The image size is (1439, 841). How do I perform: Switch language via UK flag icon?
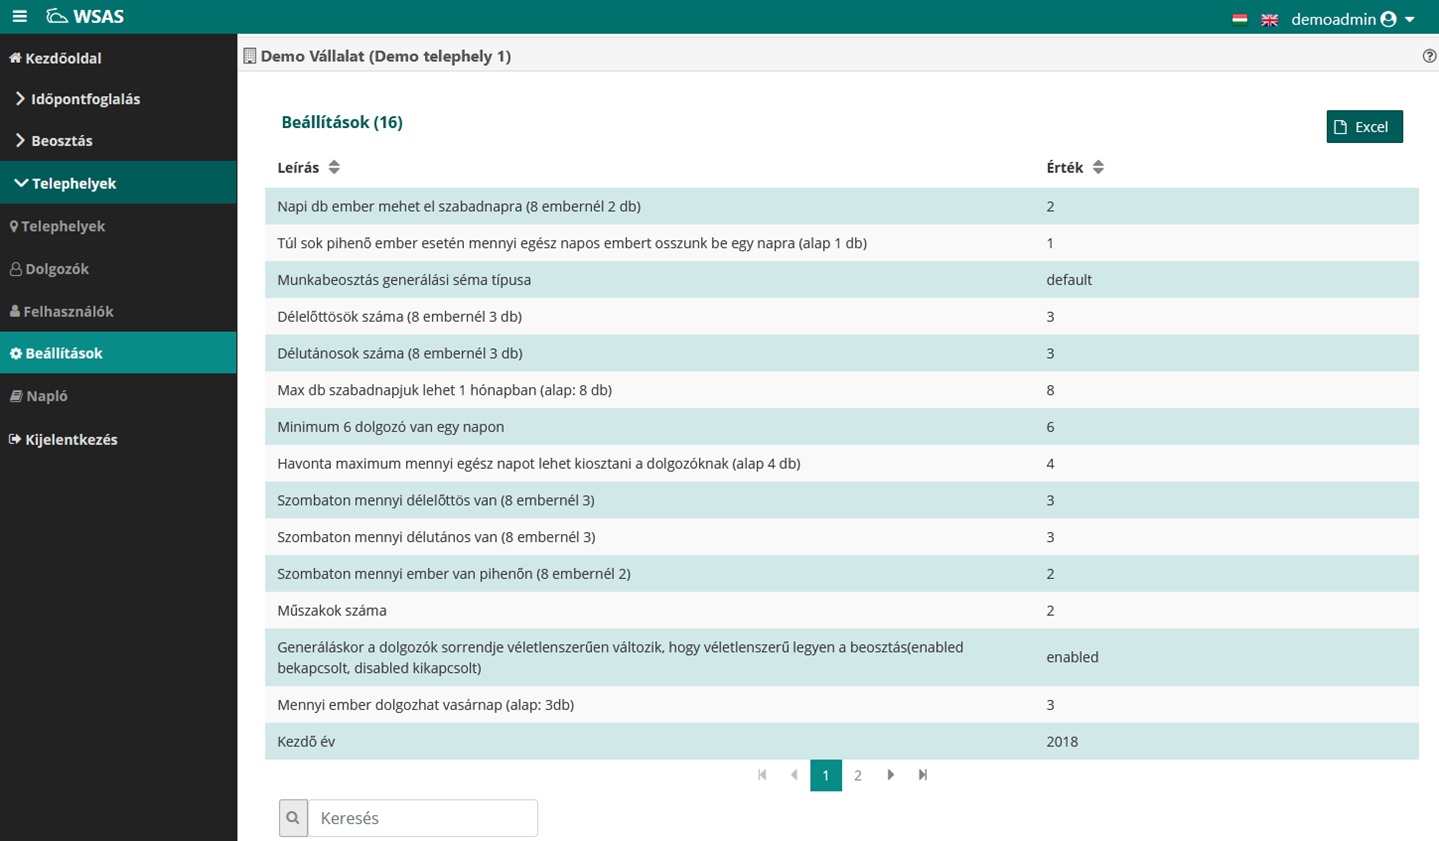[x=1269, y=19]
